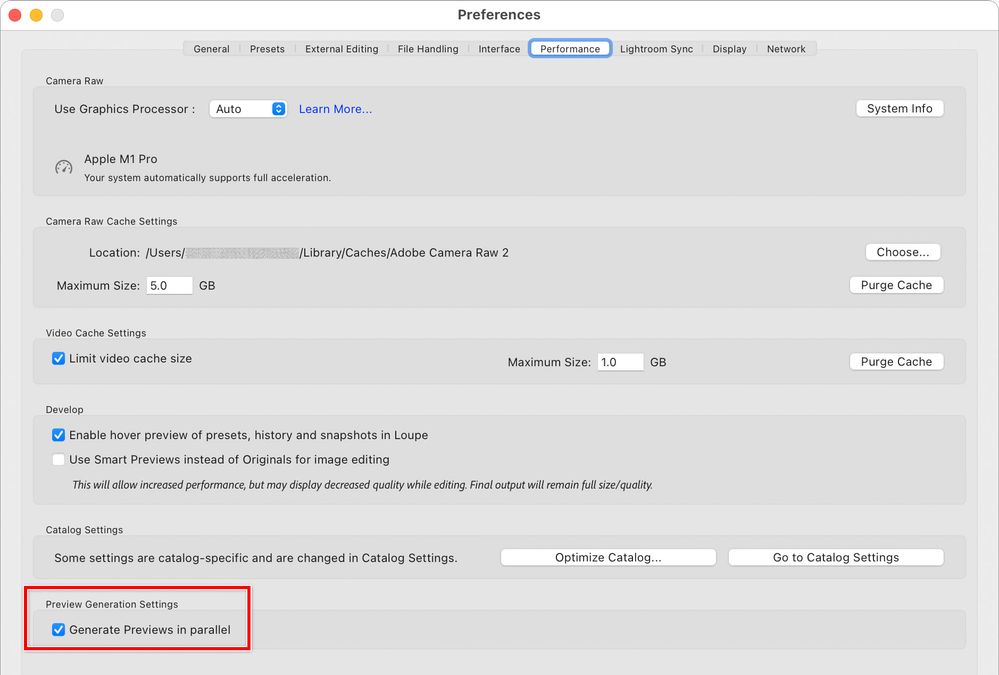This screenshot has width=999, height=675.
Task: Purge the Camera Raw cache
Action: pos(896,285)
